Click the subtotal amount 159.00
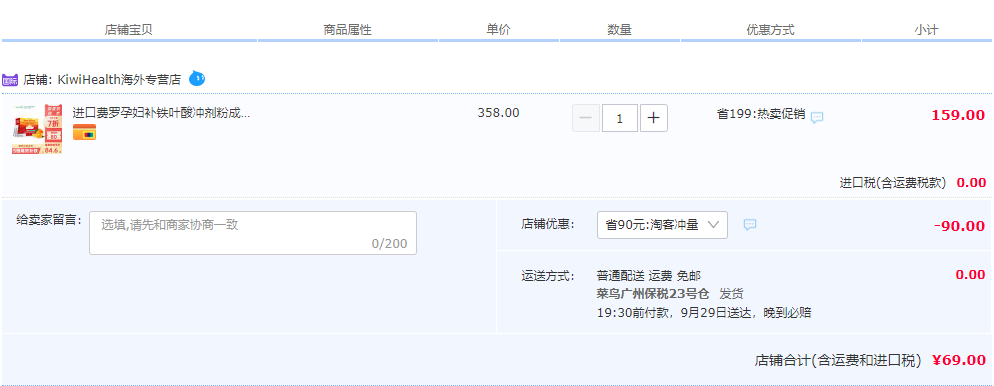The height and width of the screenshot is (386, 994). 958,115
